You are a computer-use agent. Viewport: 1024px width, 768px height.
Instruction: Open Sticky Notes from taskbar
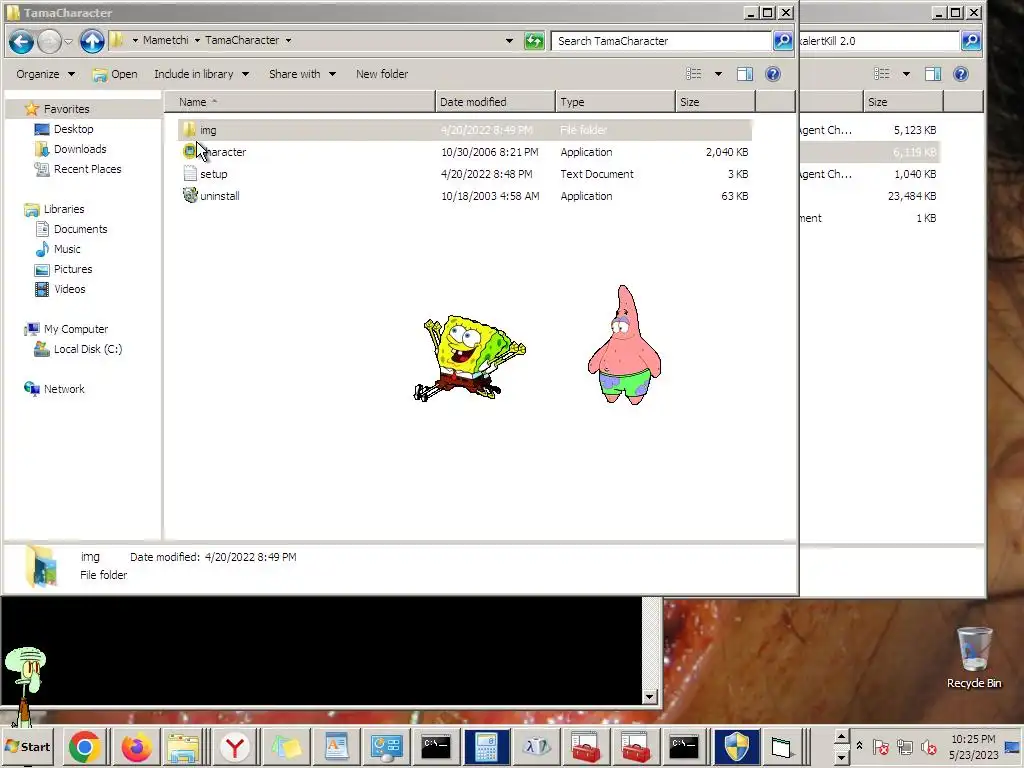[286, 746]
